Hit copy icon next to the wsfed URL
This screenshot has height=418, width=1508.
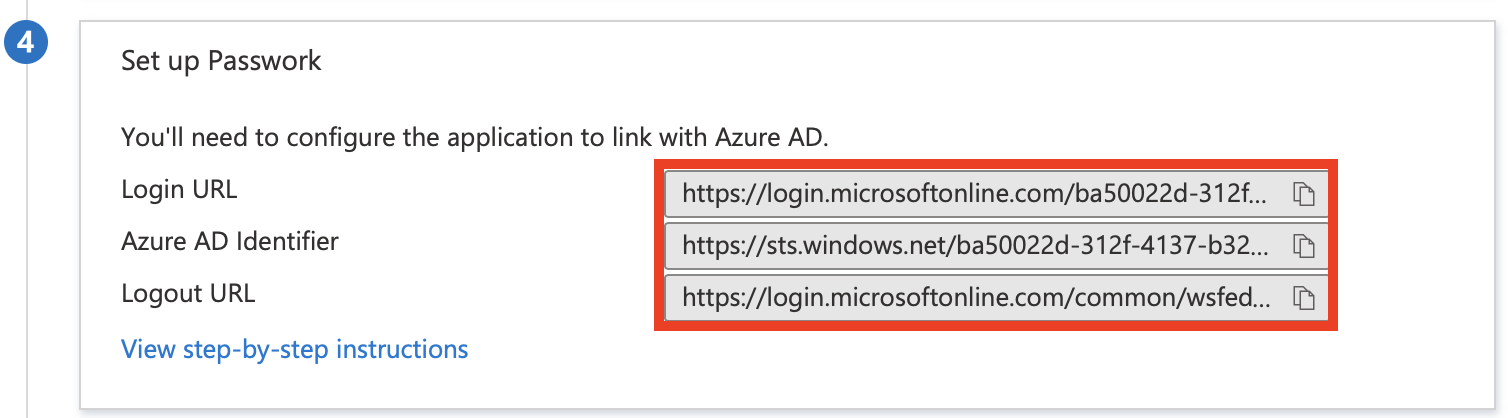tap(1302, 297)
